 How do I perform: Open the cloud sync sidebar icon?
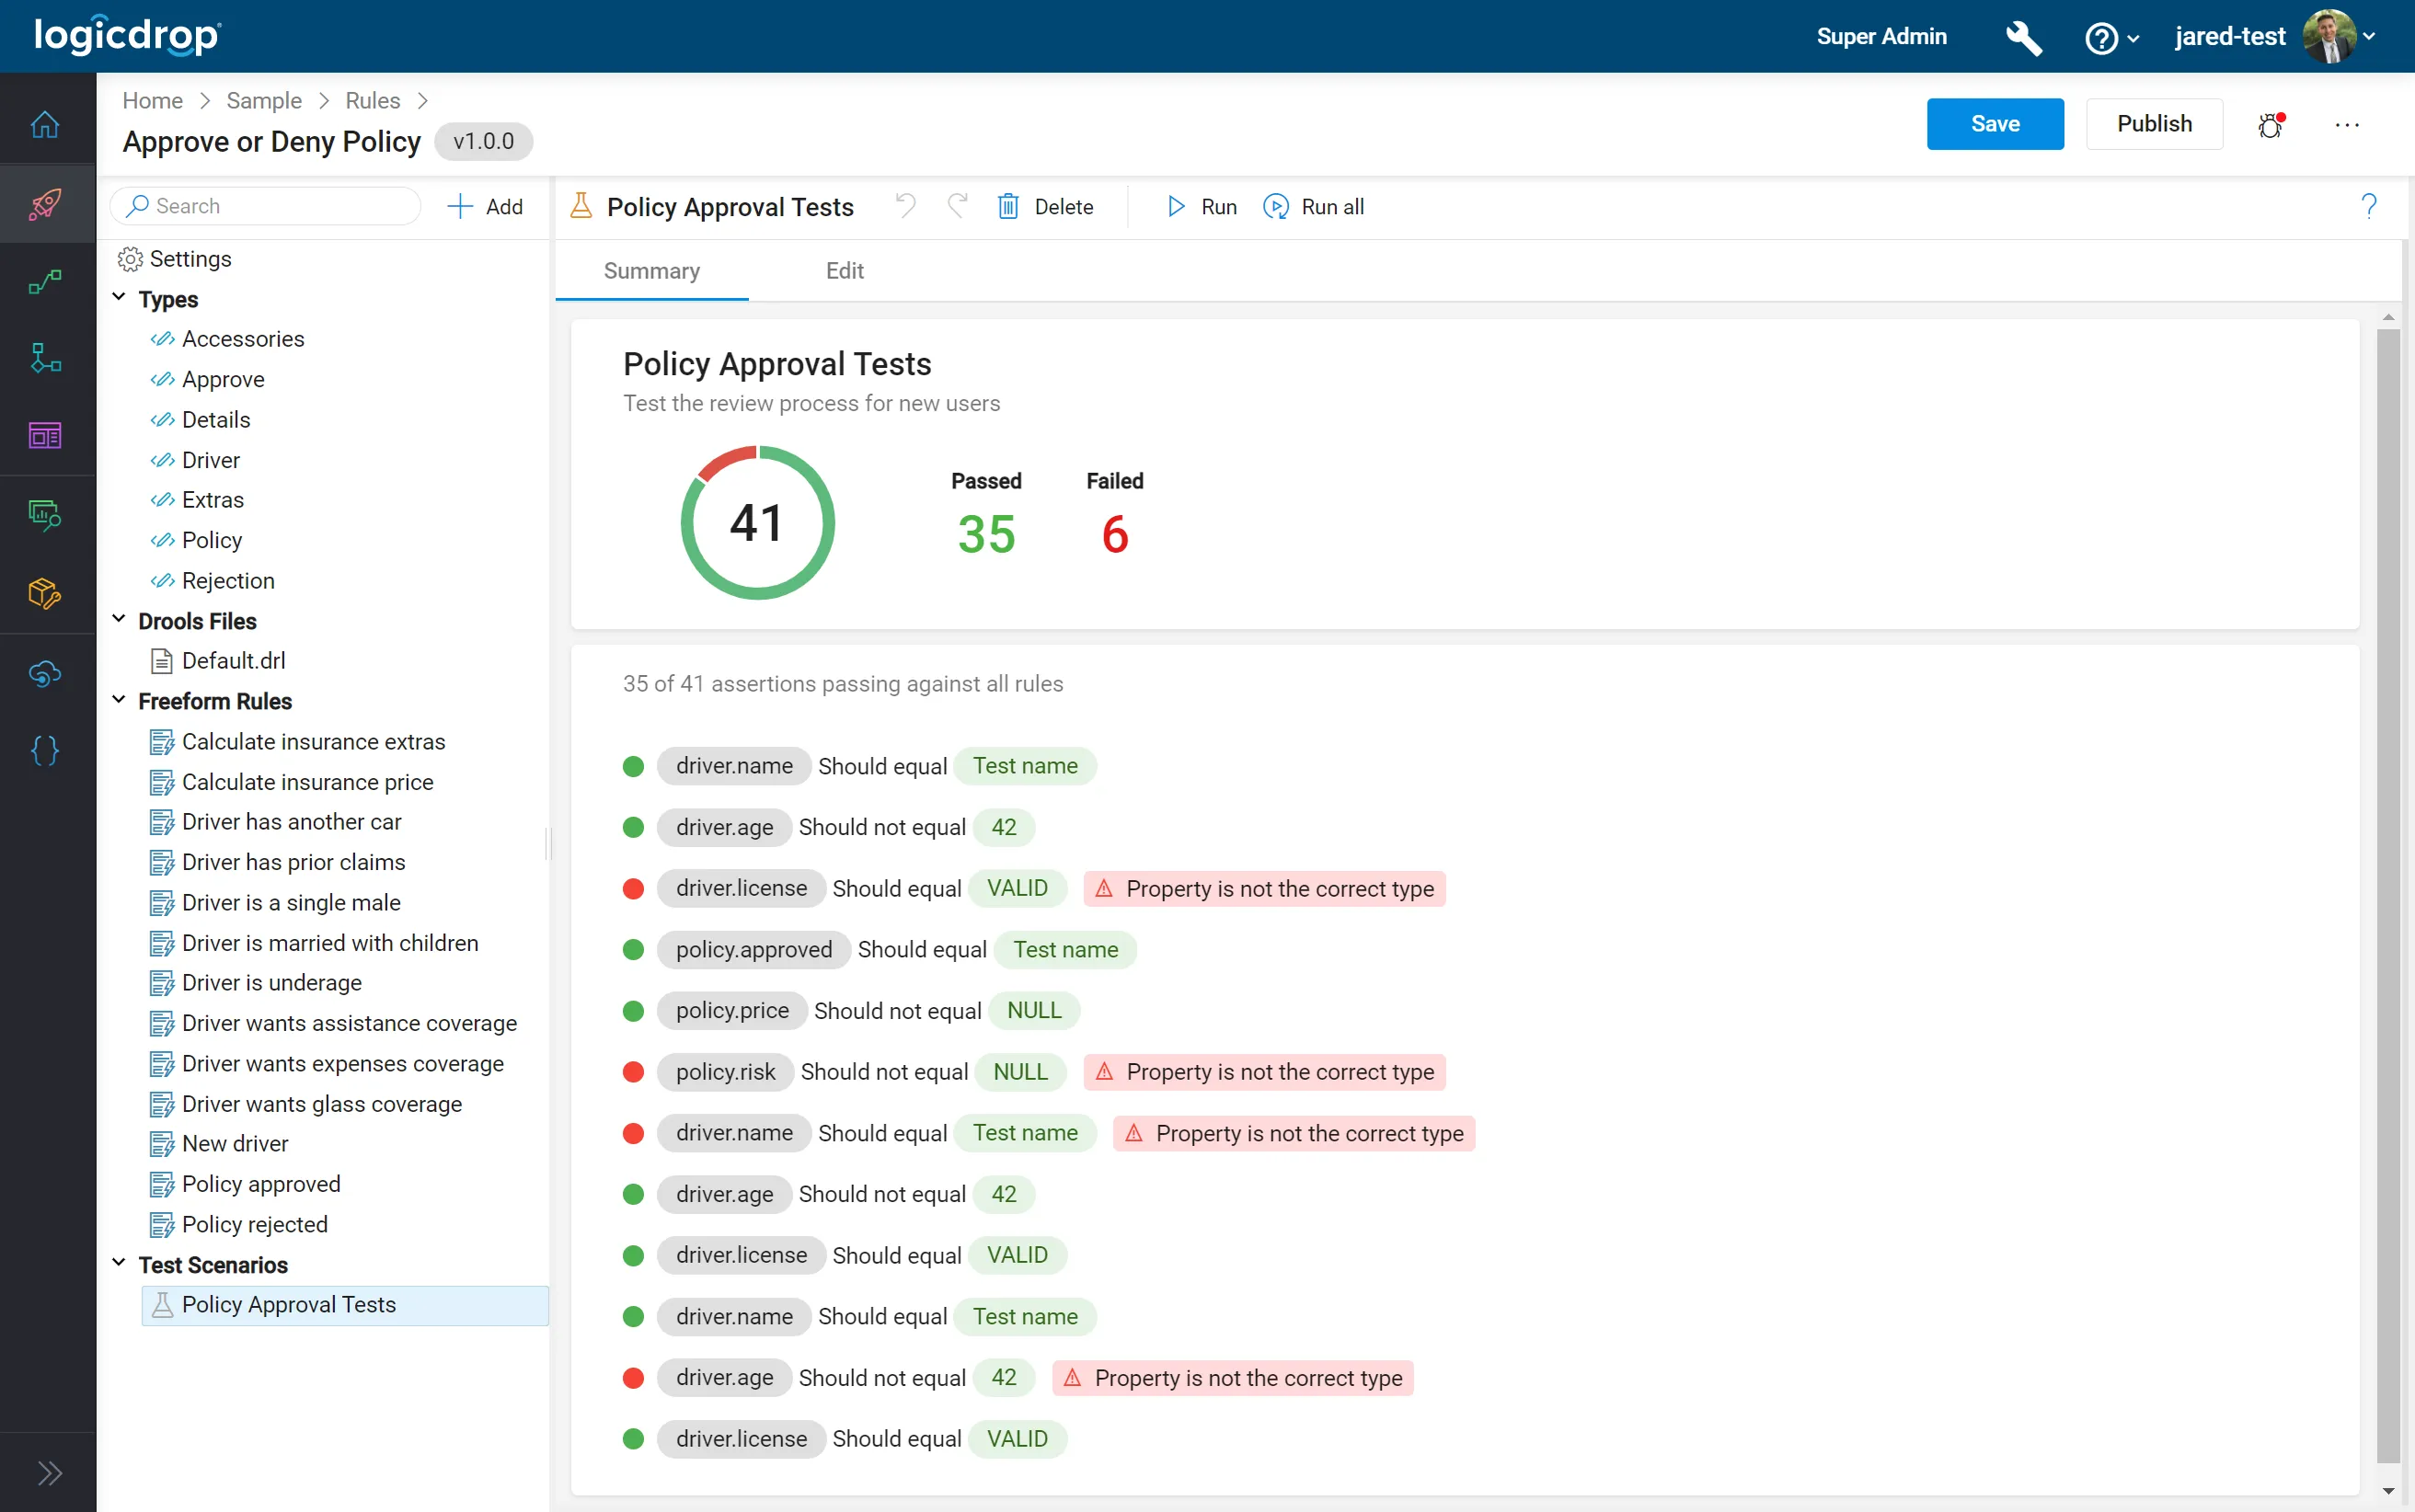pos(45,673)
